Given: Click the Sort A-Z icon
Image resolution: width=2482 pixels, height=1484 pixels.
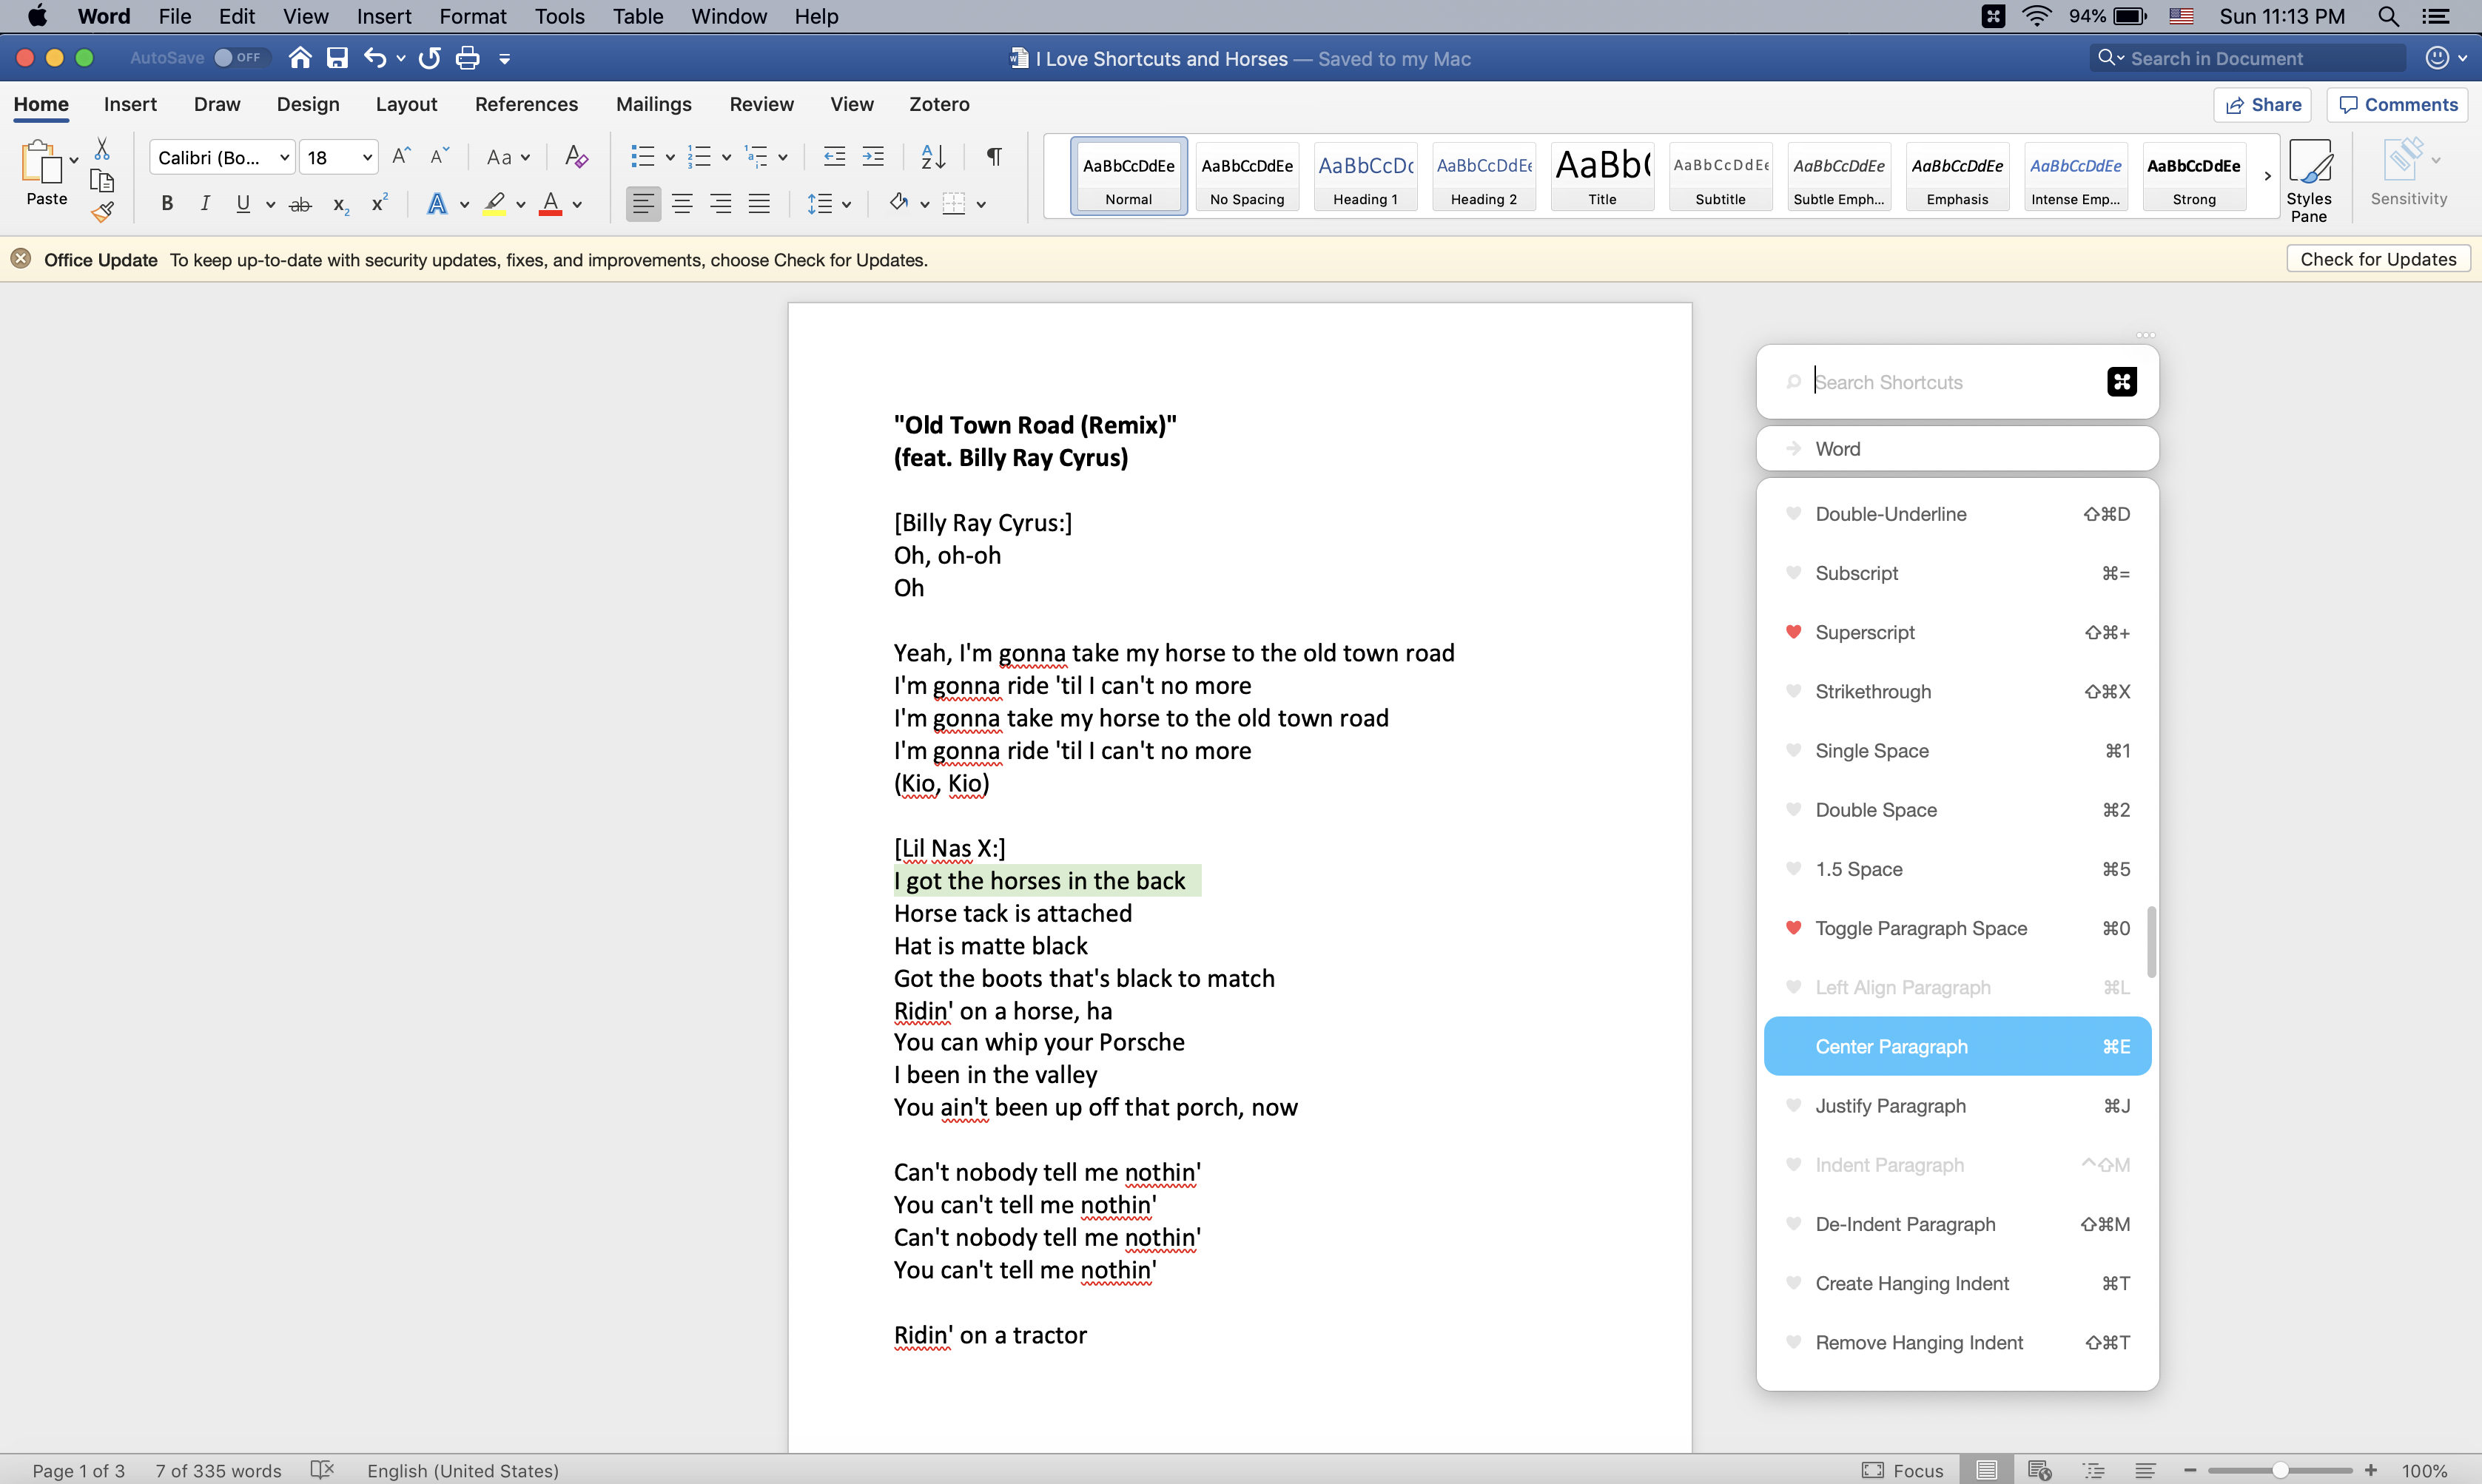Looking at the screenshot, I should (932, 156).
